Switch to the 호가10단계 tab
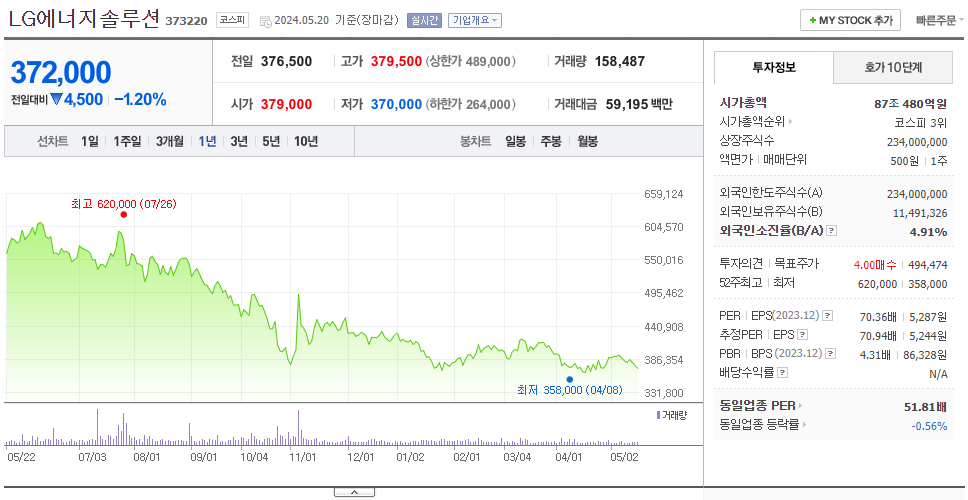 coord(893,67)
